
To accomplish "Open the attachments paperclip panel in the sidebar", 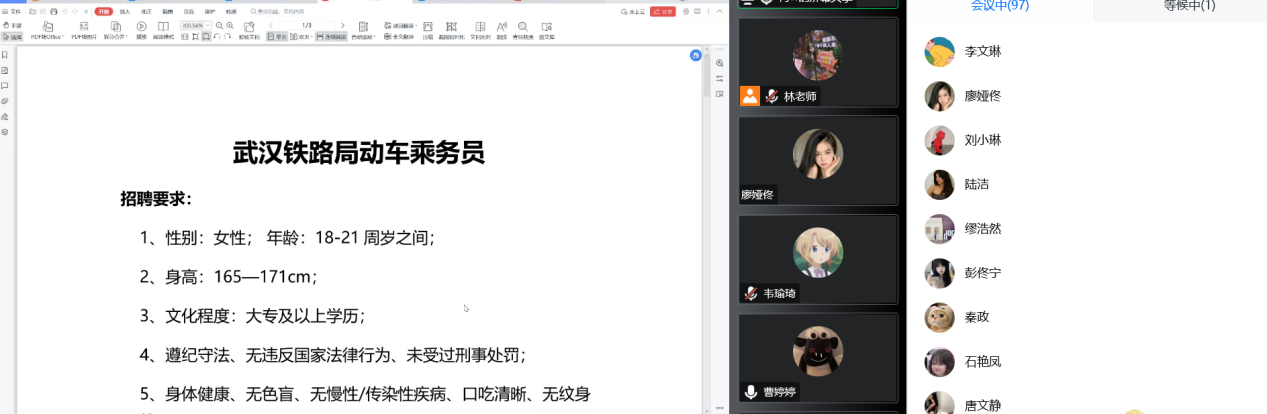I will point(5,101).
